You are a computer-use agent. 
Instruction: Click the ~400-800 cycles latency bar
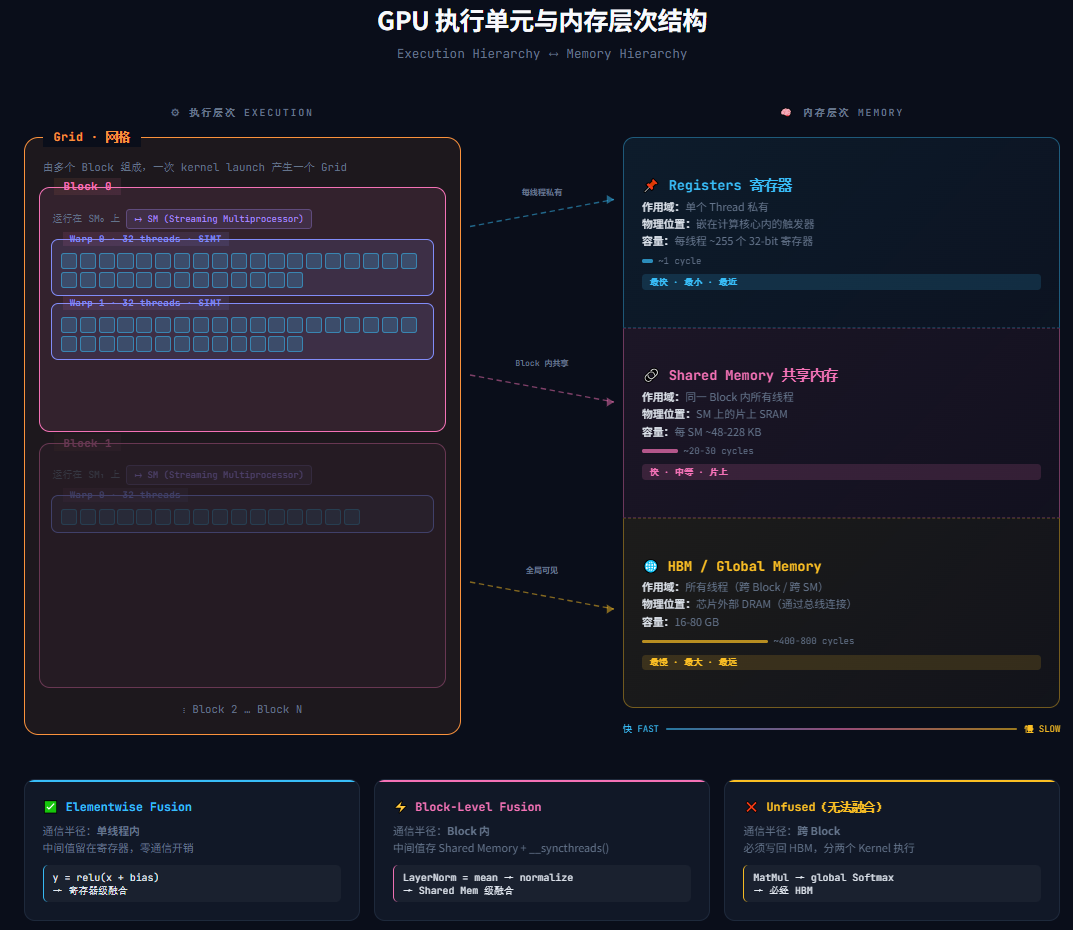pyautogui.click(x=705, y=641)
